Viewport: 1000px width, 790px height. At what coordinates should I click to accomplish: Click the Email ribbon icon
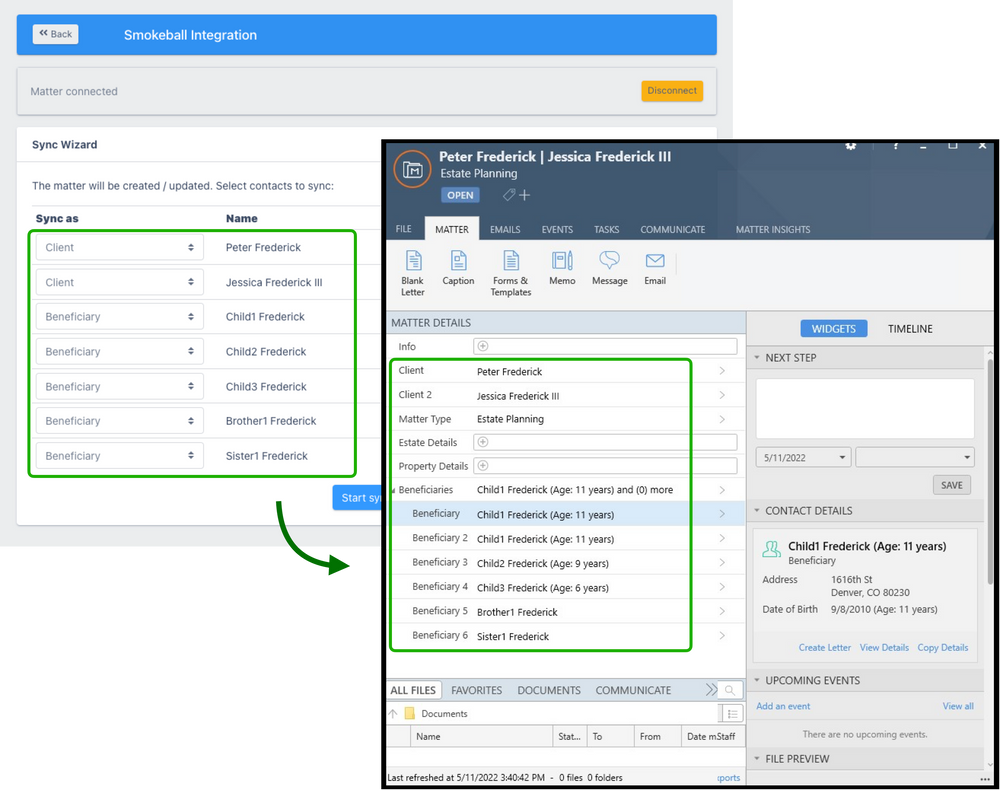pos(655,267)
